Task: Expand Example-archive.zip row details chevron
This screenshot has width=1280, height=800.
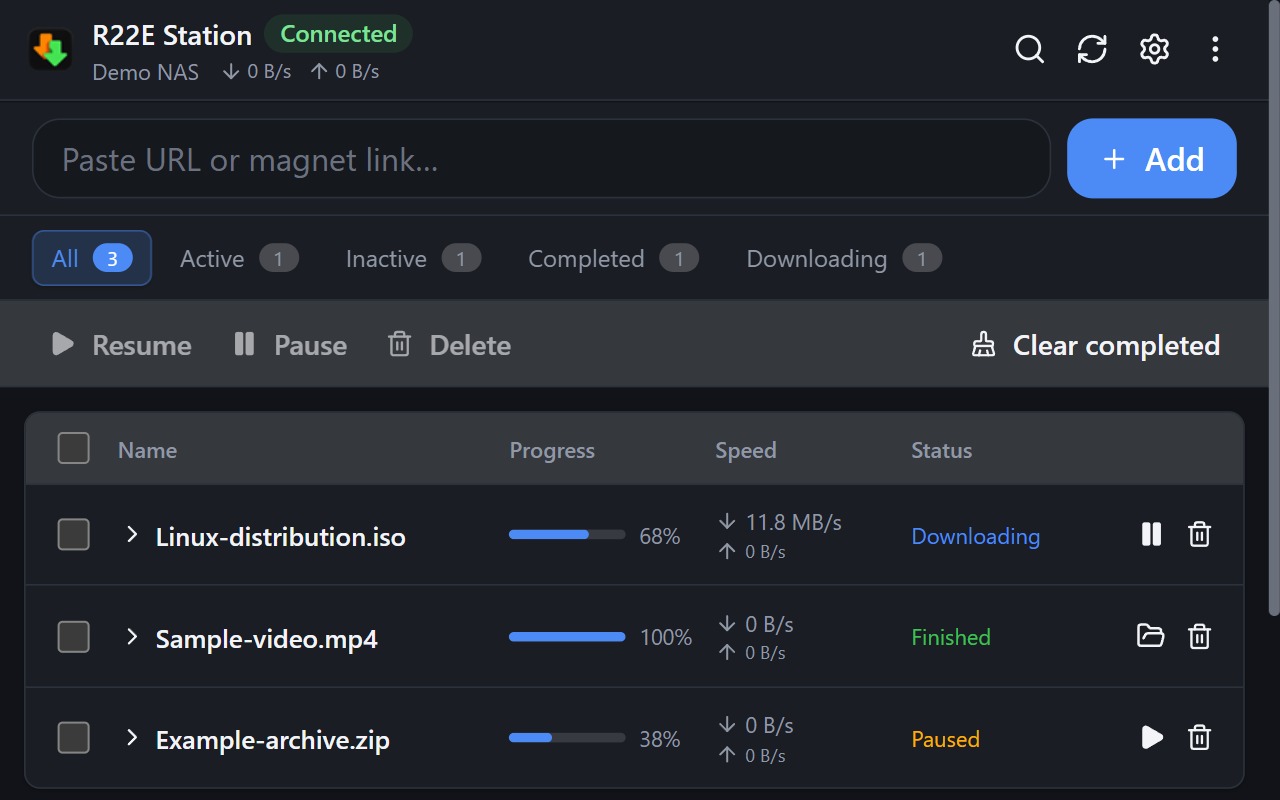Action: click(x=131, y=738)
